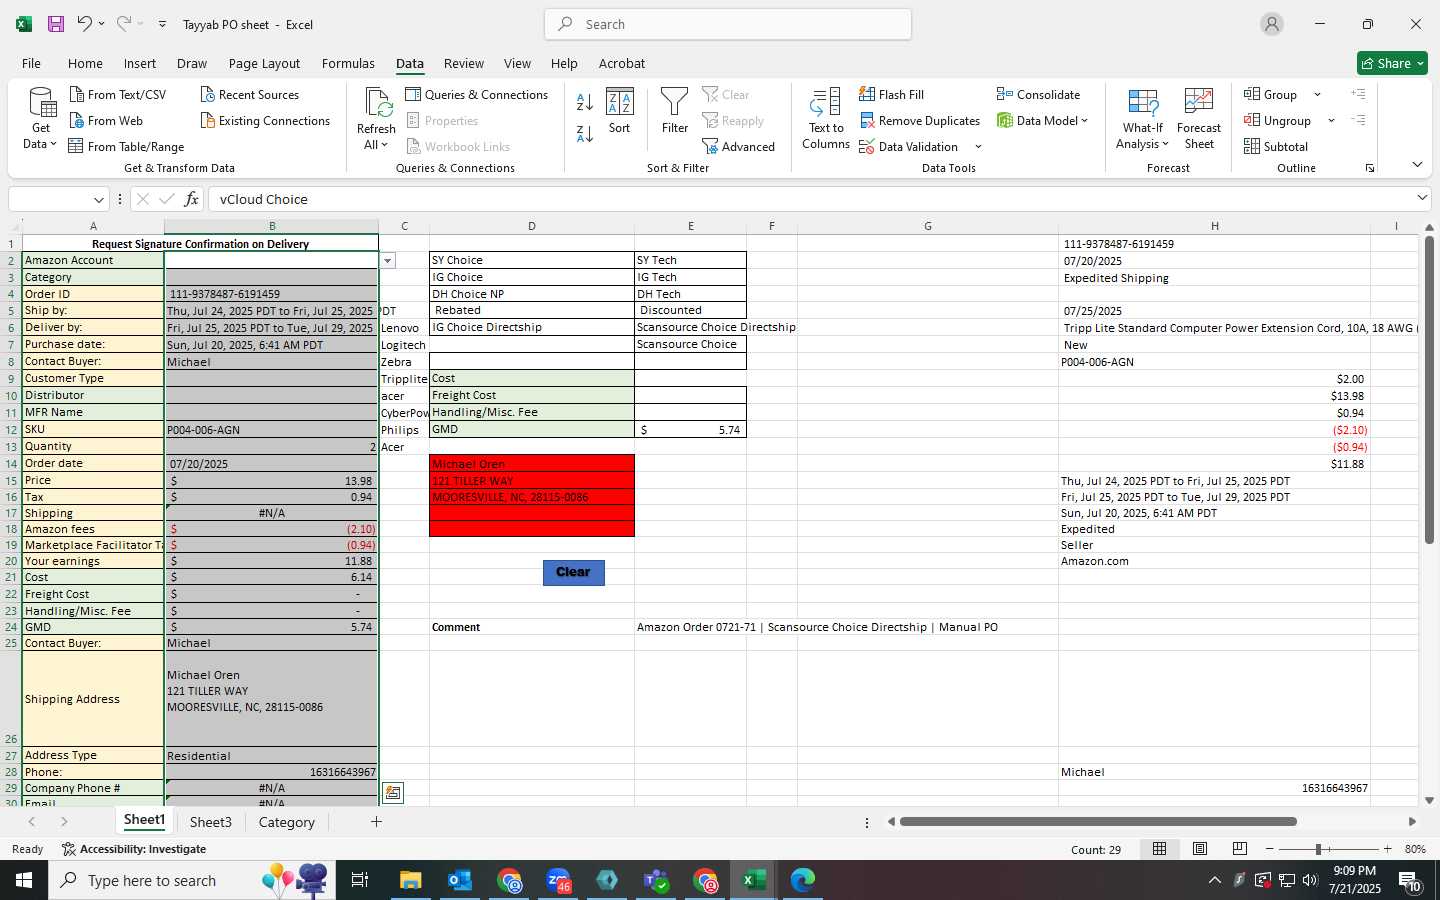Switch to the Review tab
The width and height of the screenshot is (1440, 900).
click(x=464, y=63)
